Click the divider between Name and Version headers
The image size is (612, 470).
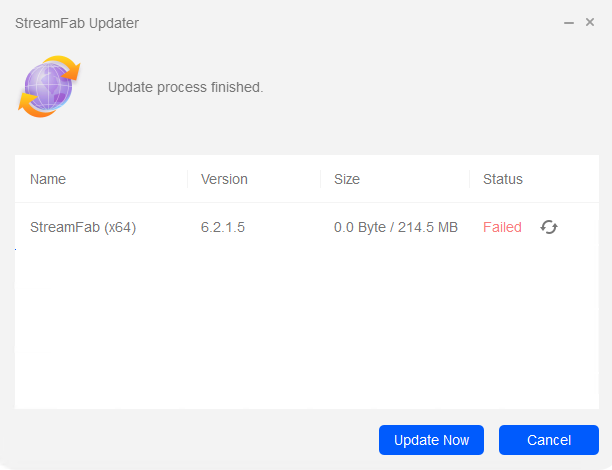187,179
